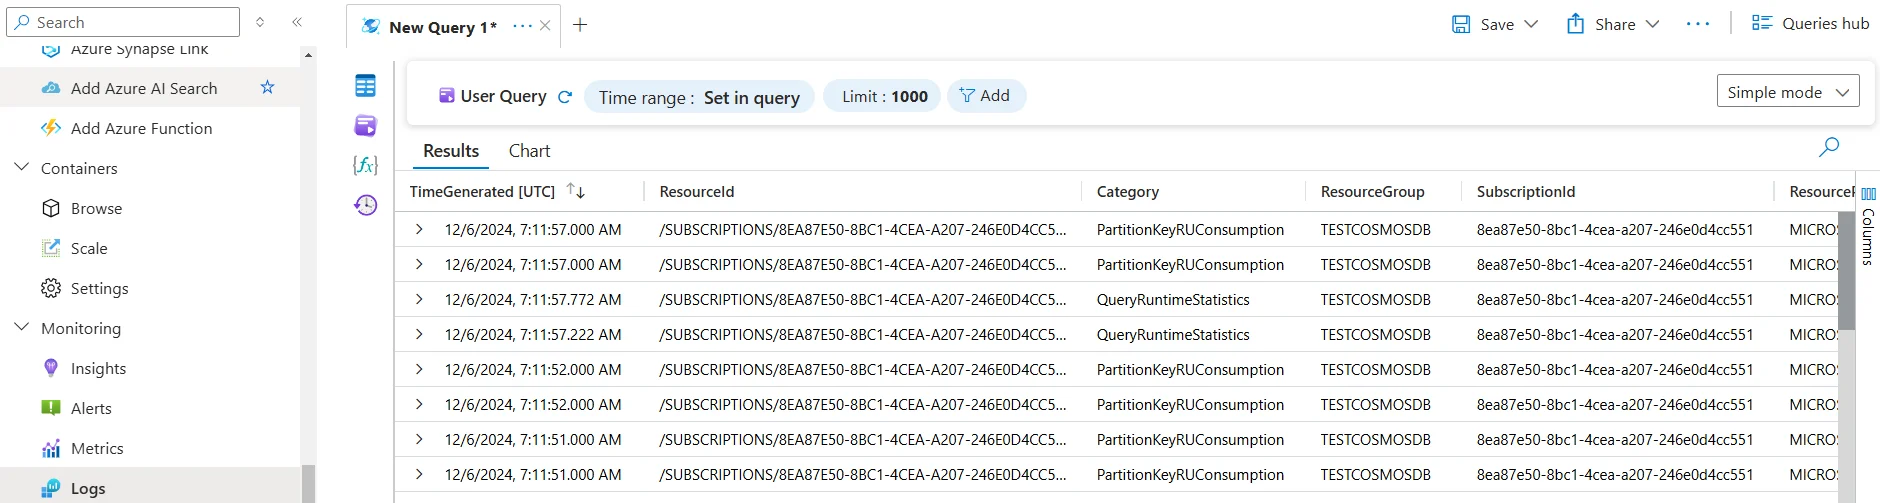Expand the Share dropdown menu
This screenshot has width=1880, height=503.
[x=1652, y=24]
